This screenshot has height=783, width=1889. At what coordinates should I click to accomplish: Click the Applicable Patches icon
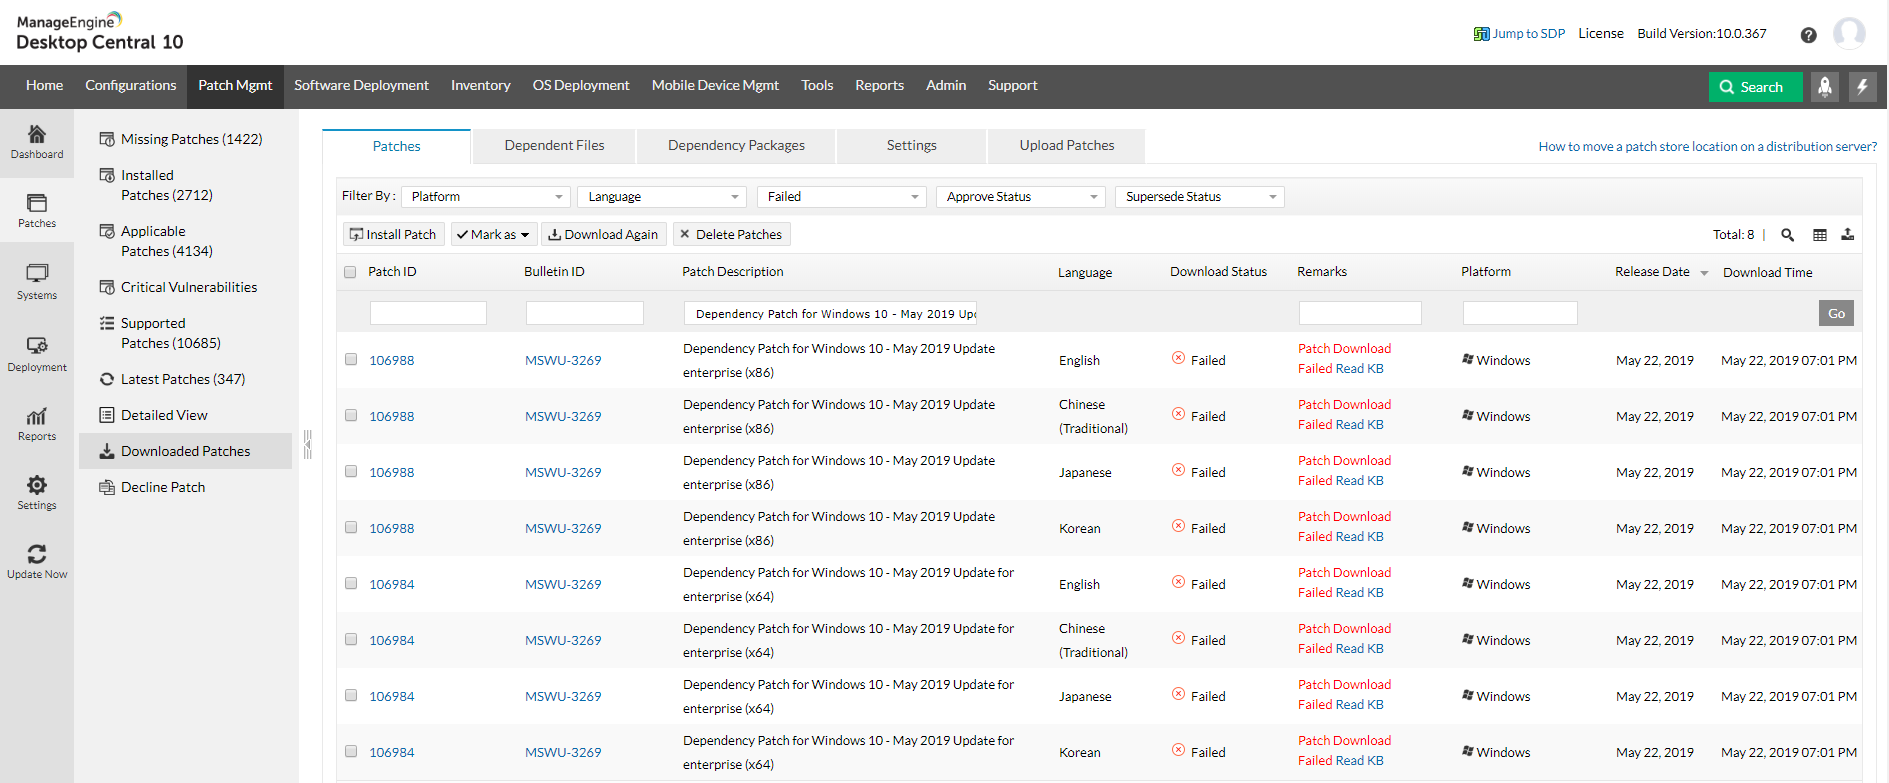click(107, 231)
